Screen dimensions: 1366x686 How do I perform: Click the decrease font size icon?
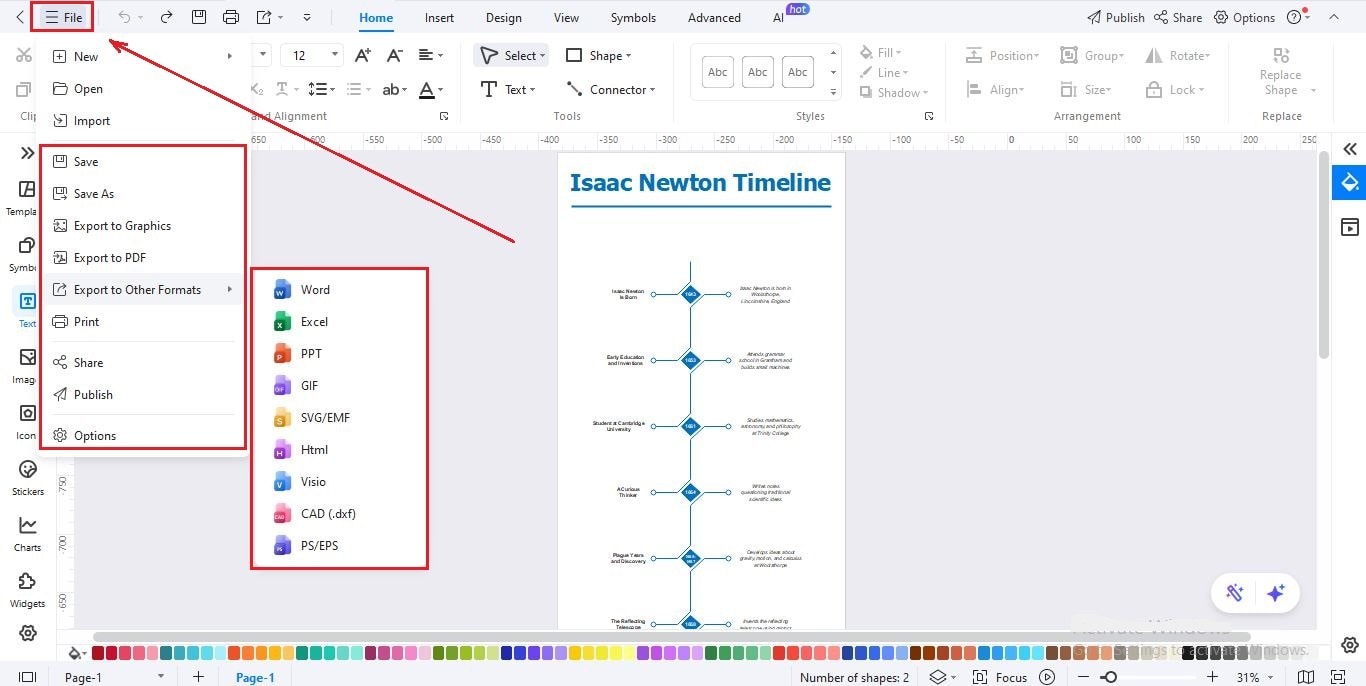(394, 56)
